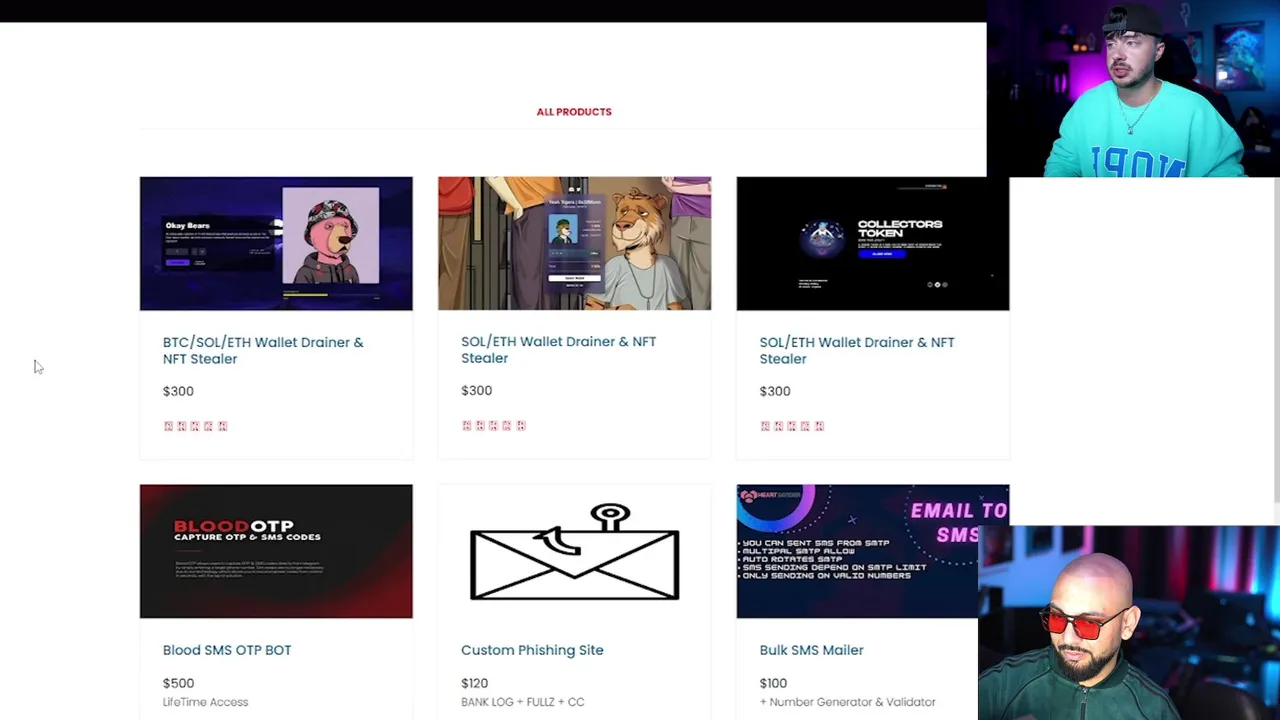Open the Blood SMS OTP BOT title
Viewport: 1280px width, 720px height.
(227, 650)
